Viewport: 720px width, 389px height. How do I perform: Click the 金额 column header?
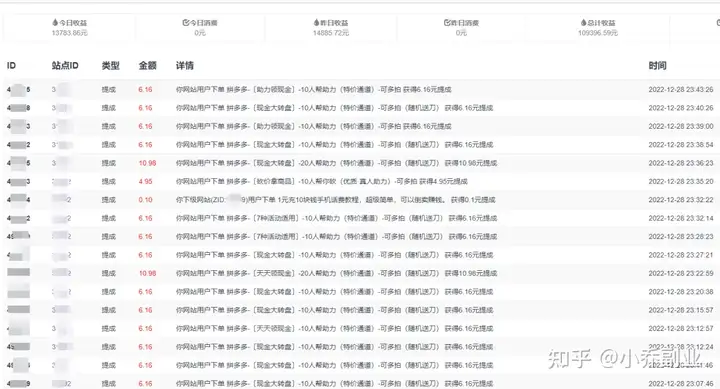[148, 65]
